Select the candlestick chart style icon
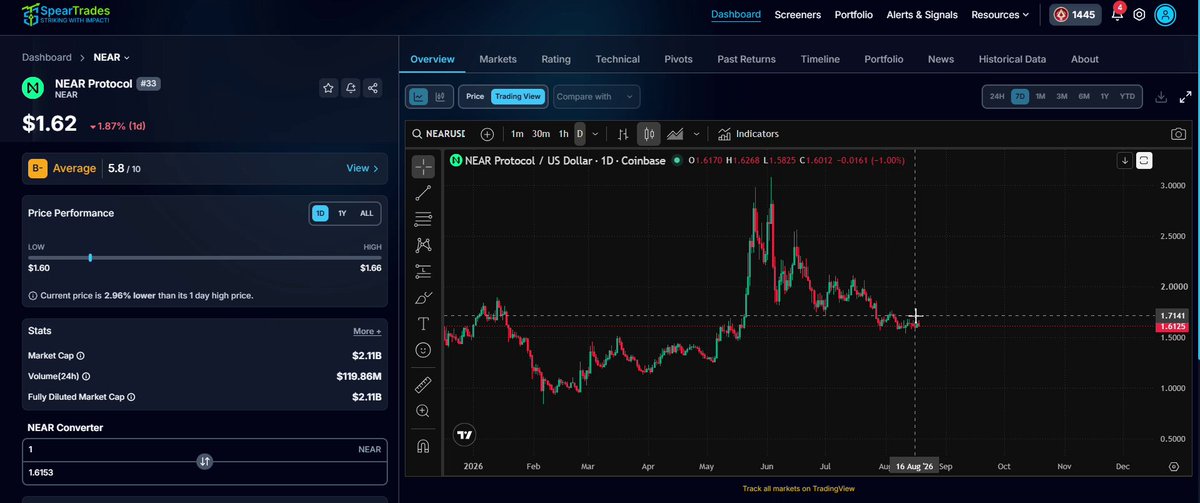 (x=648, y=133)
